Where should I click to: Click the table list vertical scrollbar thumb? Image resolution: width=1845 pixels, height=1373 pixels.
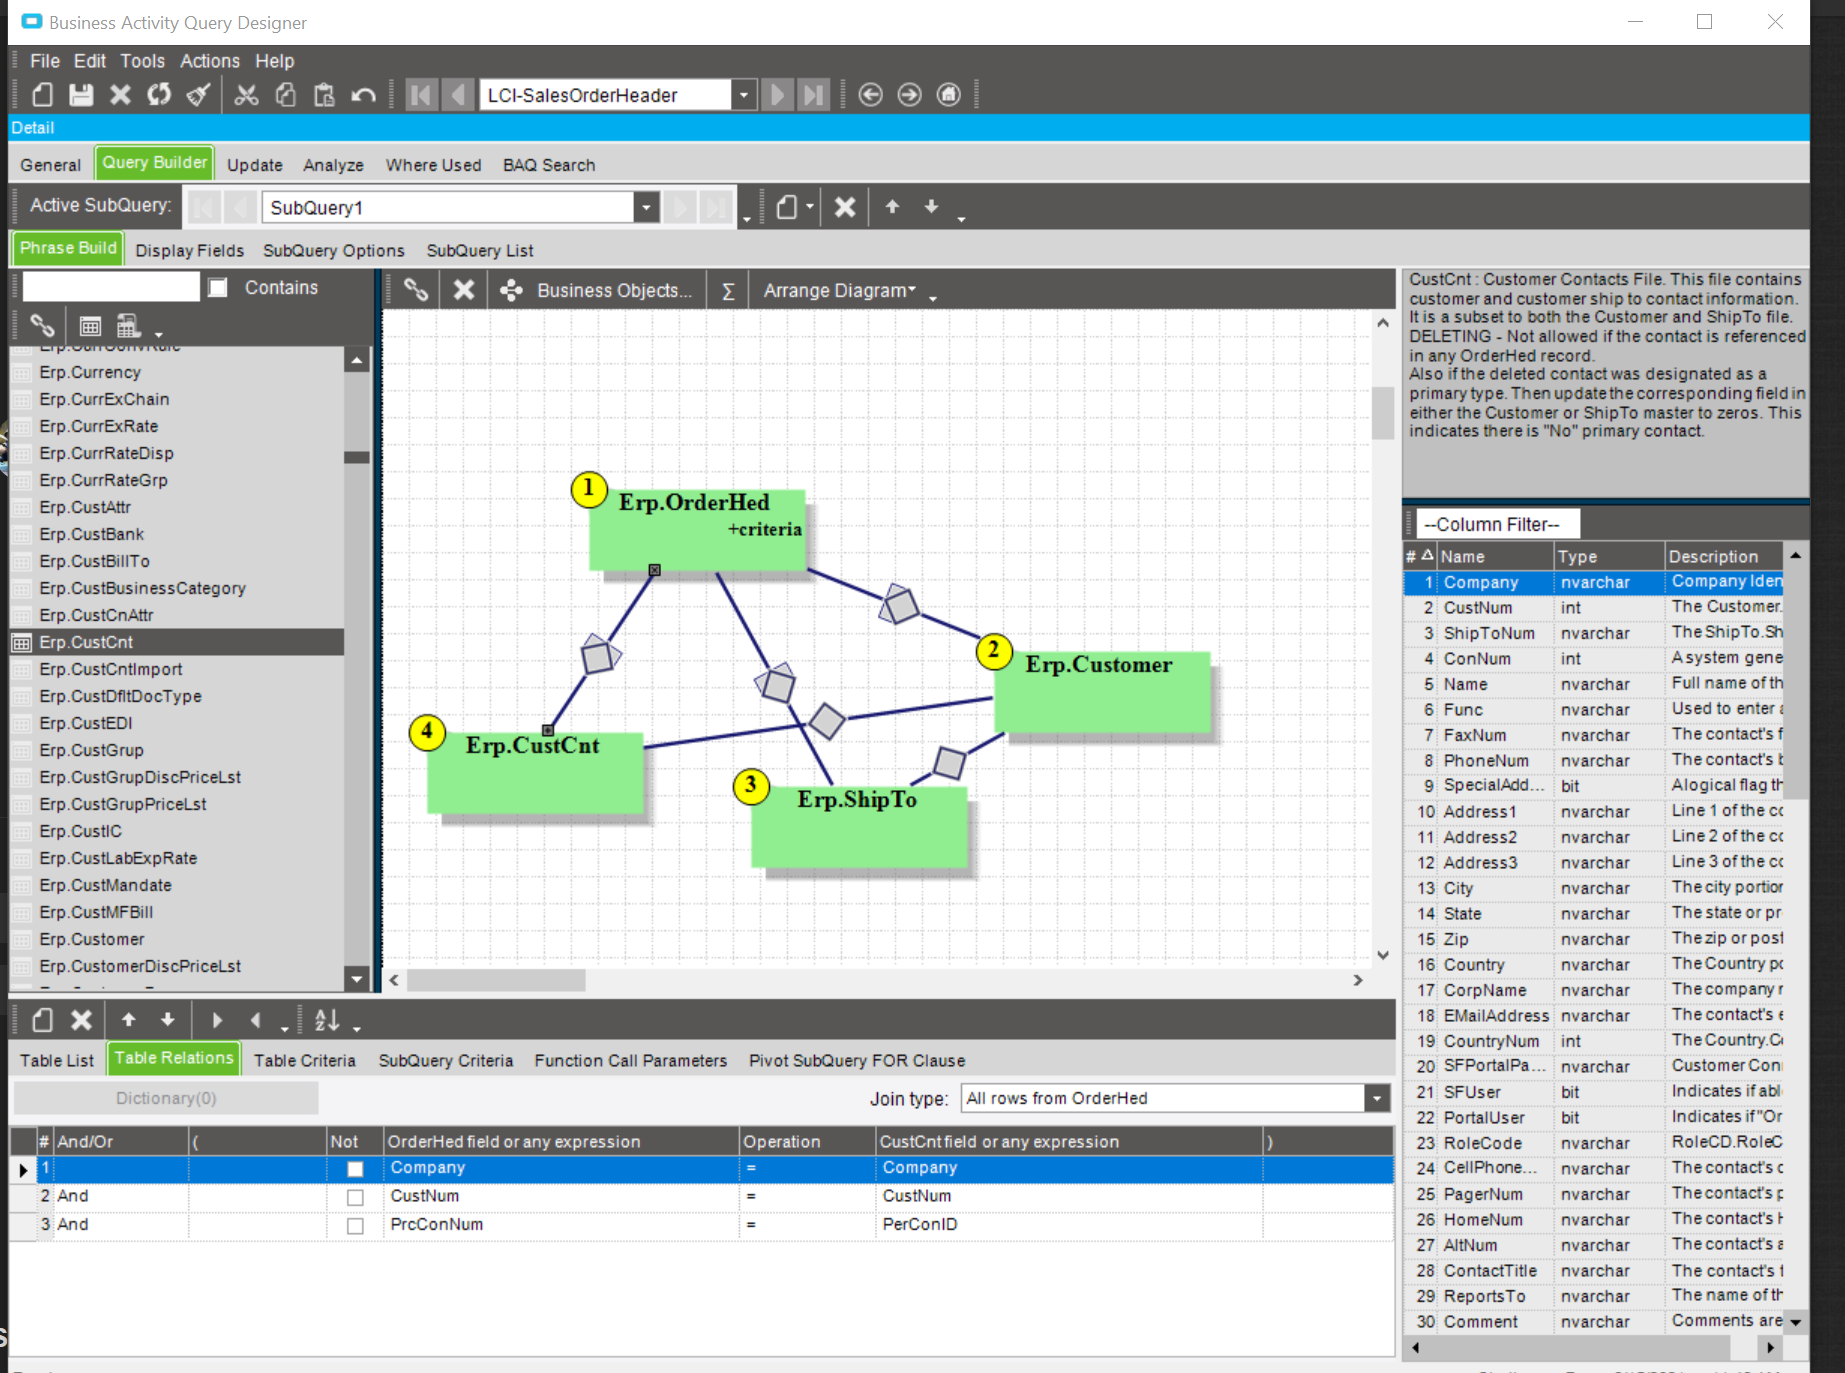[x=357, y=457]
